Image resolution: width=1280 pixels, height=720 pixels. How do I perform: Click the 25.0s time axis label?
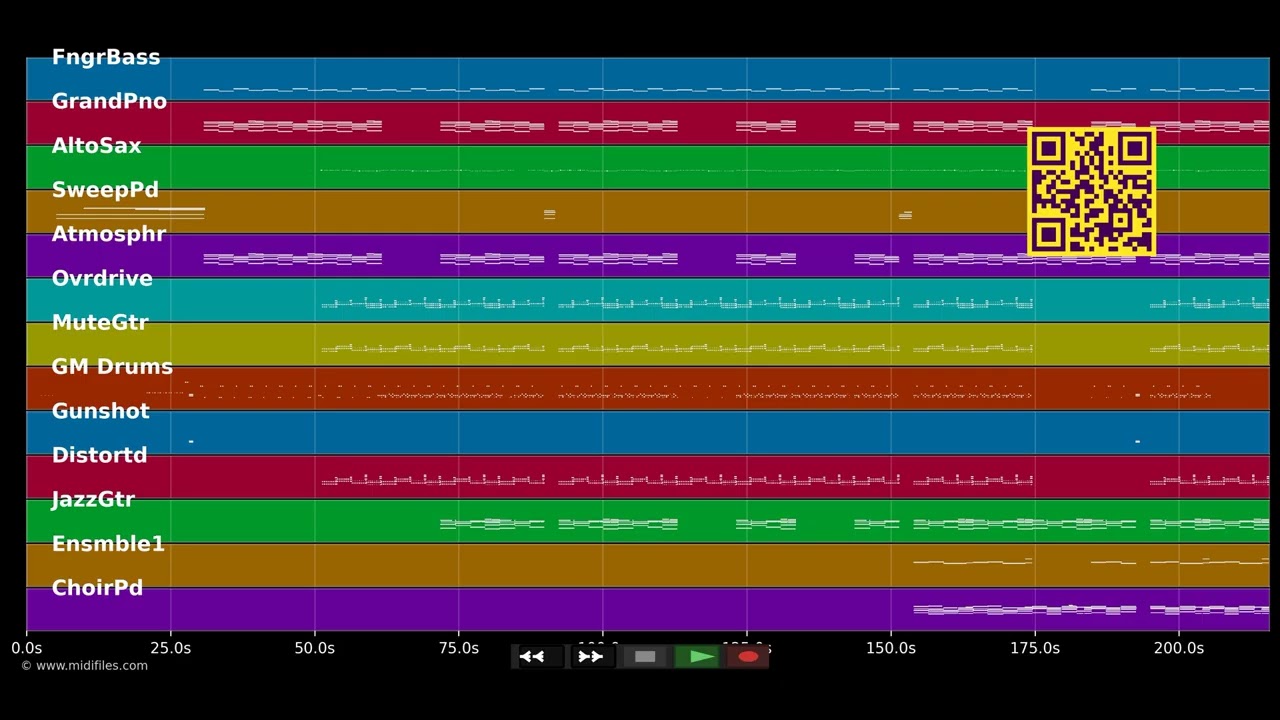171,648
